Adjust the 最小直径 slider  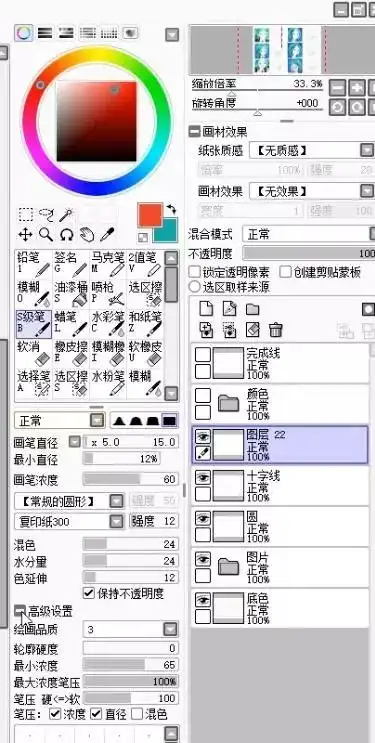click(121, 458)
